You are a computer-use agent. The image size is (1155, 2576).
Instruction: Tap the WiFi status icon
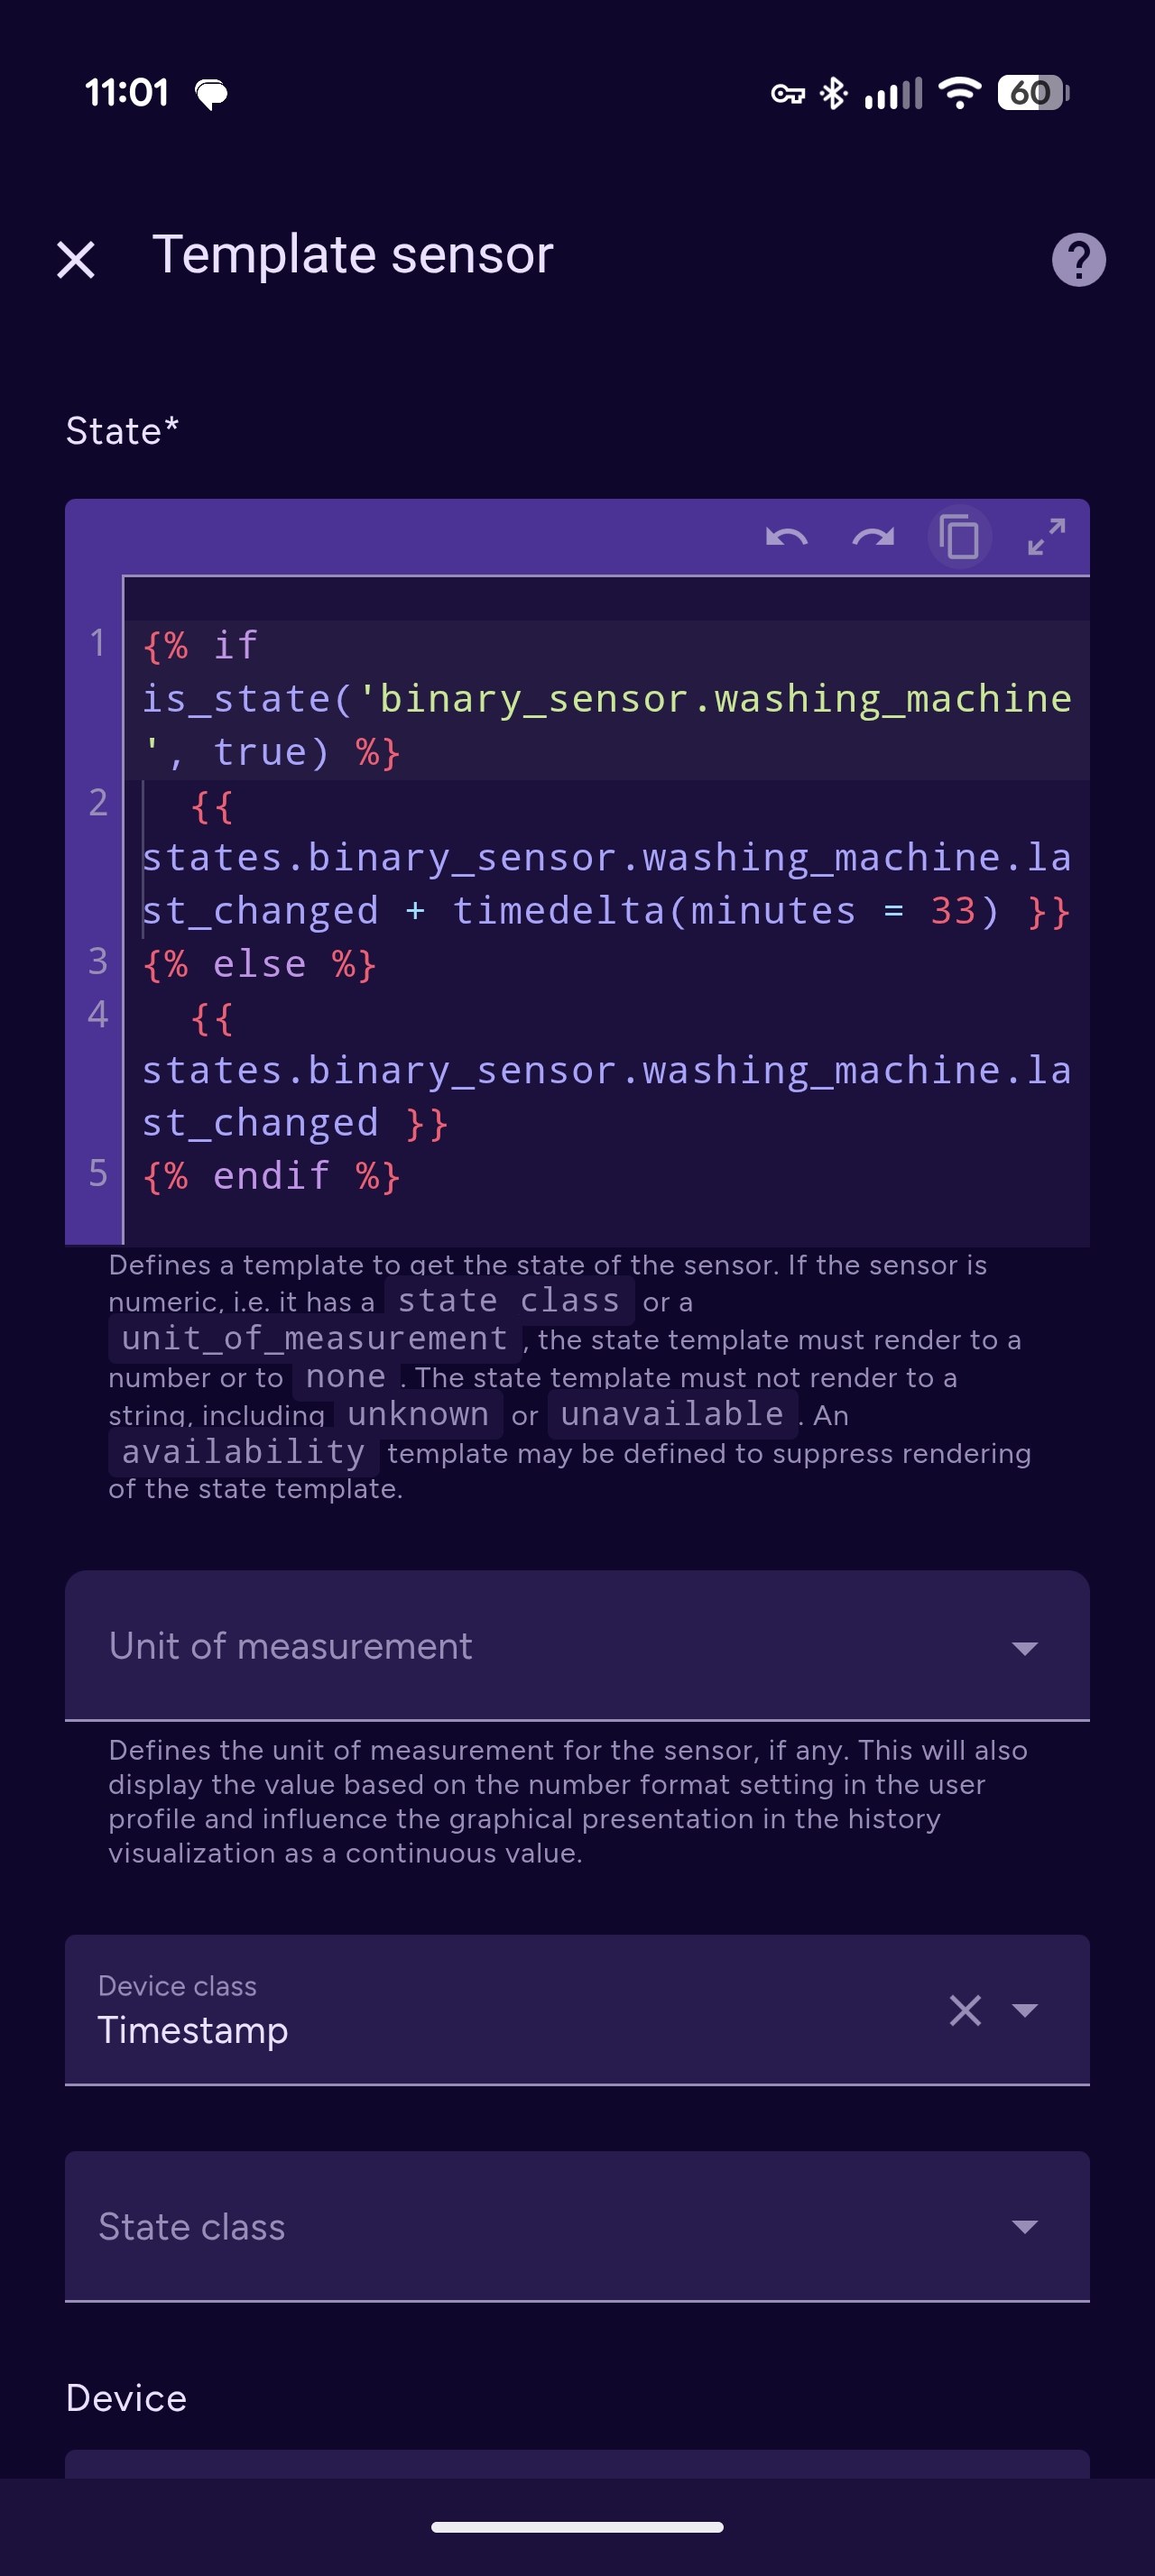[959, 93]
